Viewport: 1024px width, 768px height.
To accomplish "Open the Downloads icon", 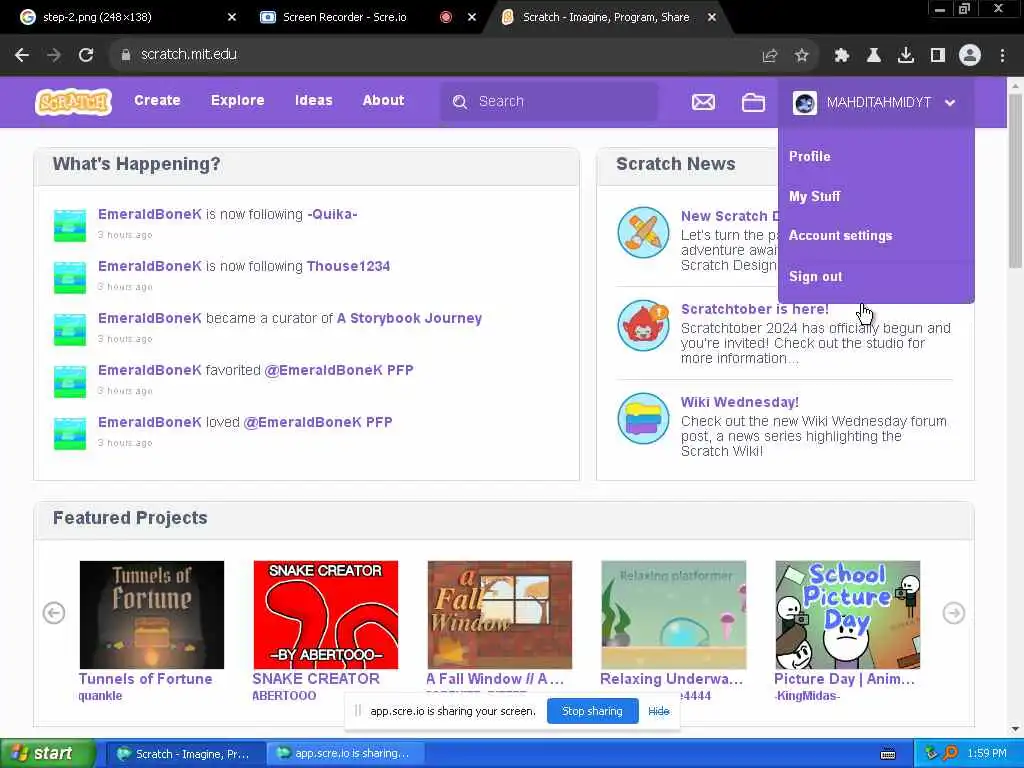I will click(906, 56).
